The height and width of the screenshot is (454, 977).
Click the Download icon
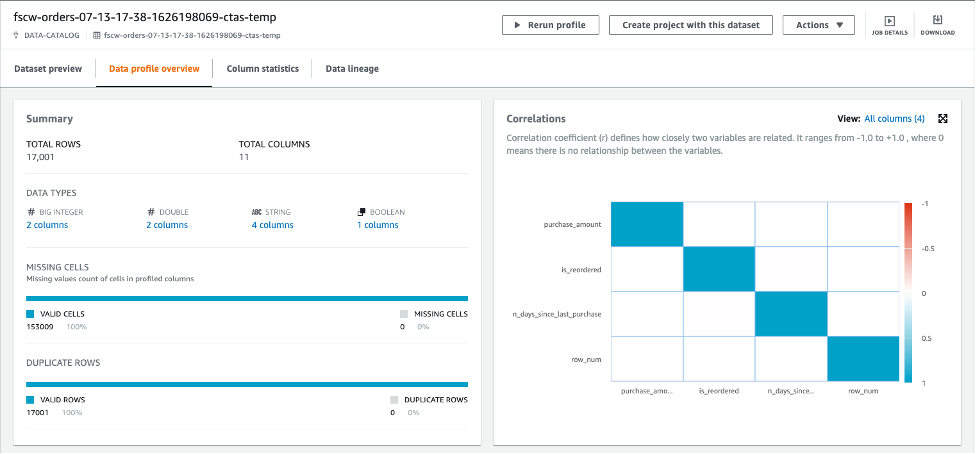936,21
